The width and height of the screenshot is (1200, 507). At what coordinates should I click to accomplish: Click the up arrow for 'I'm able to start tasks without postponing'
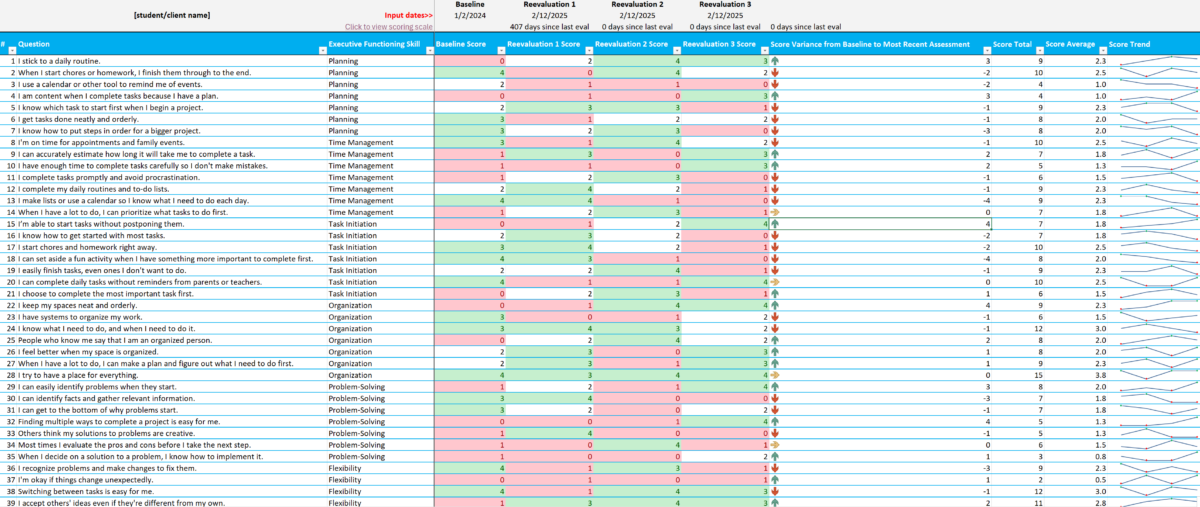click(774, 223)
